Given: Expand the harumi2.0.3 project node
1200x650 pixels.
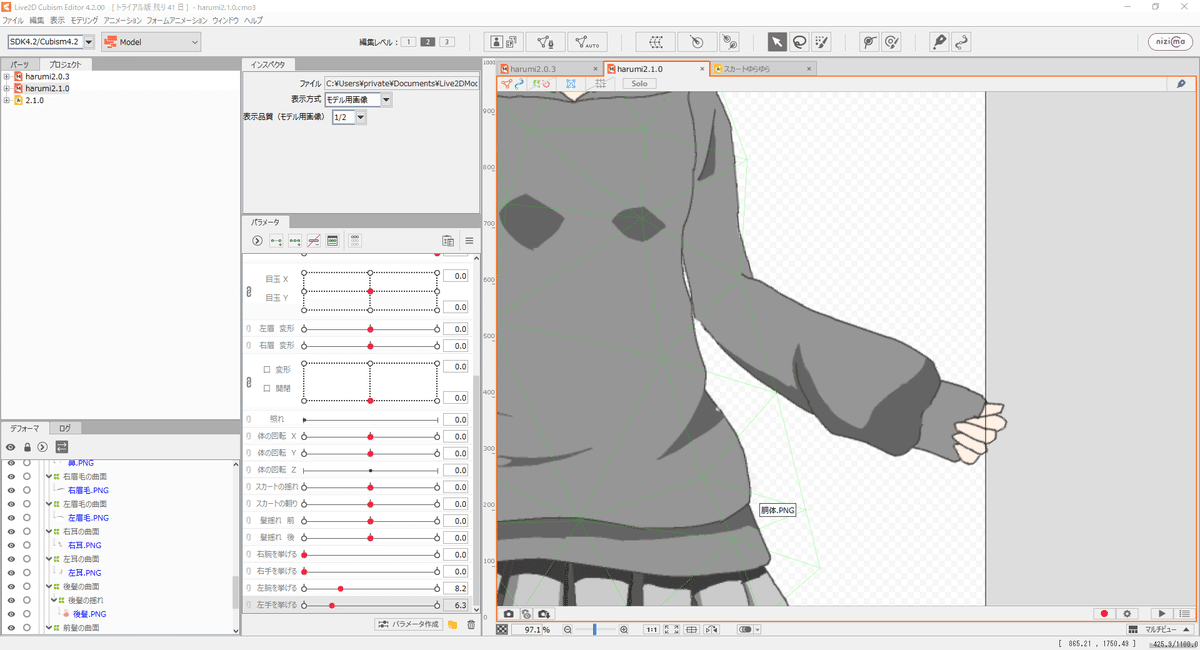Looking at the screenshot, I should click(7, 76).
